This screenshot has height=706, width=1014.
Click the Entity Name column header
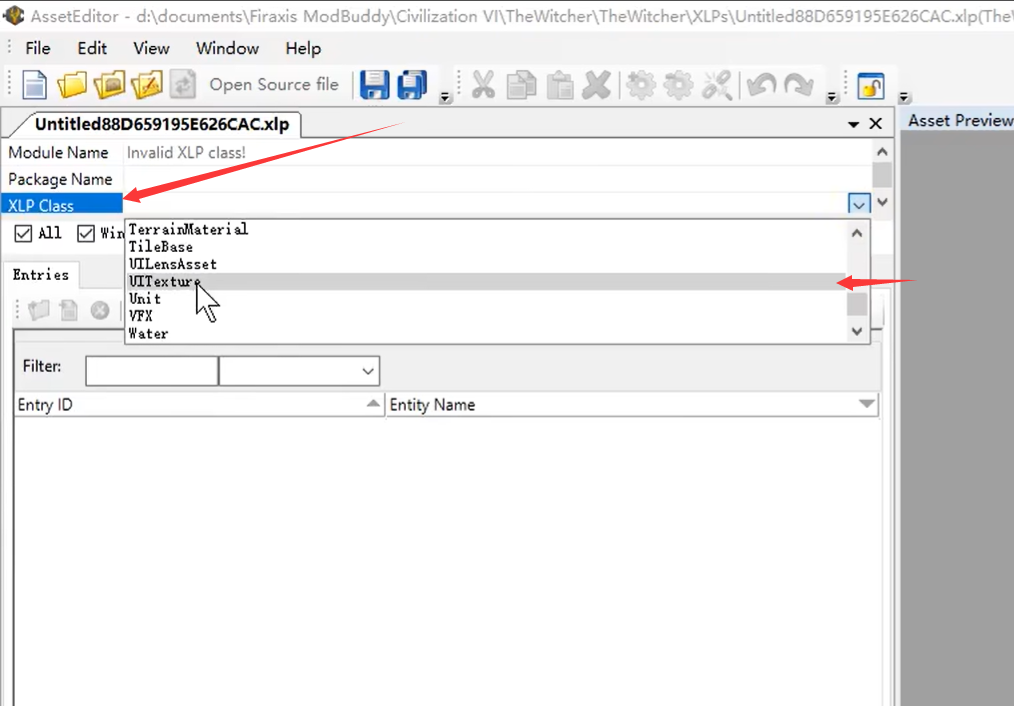pos(632,405)
